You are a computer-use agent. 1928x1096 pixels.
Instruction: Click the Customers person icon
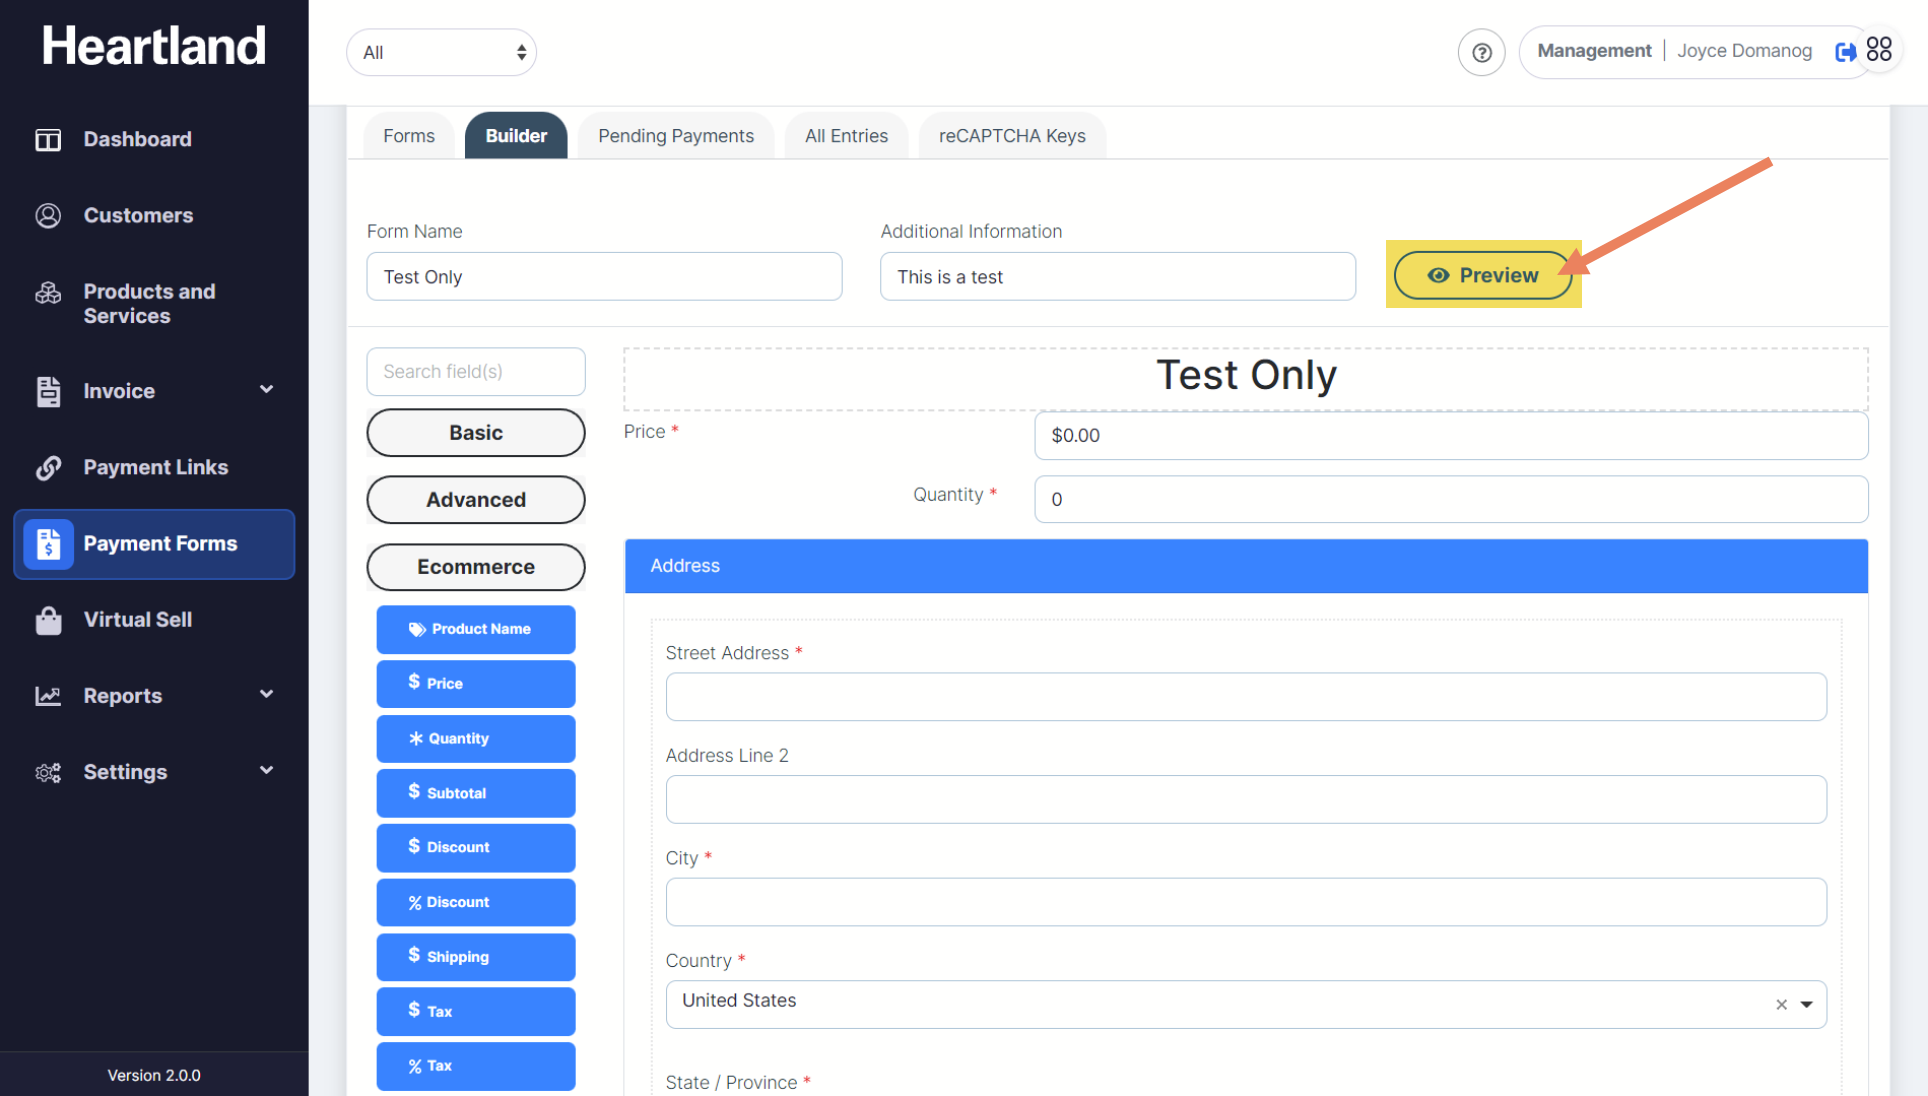(48, 216)
